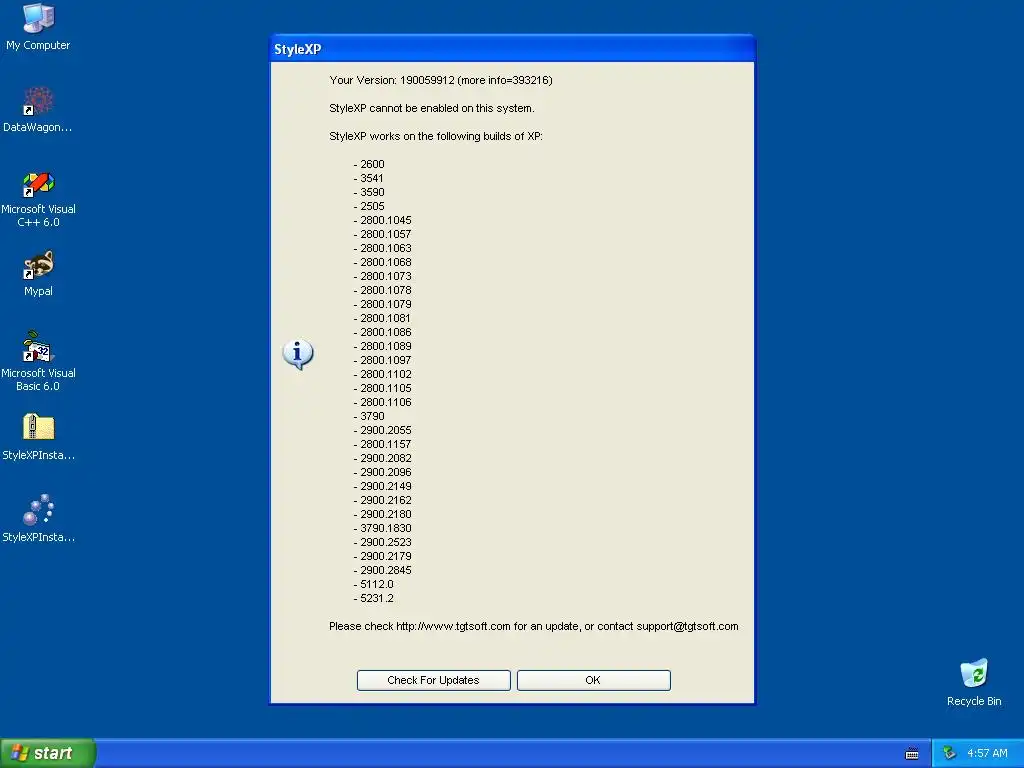Viewport: 1024px width, 768px height.
Task: Click build entry '- 2900.2179'
Action: pos(383,556)
